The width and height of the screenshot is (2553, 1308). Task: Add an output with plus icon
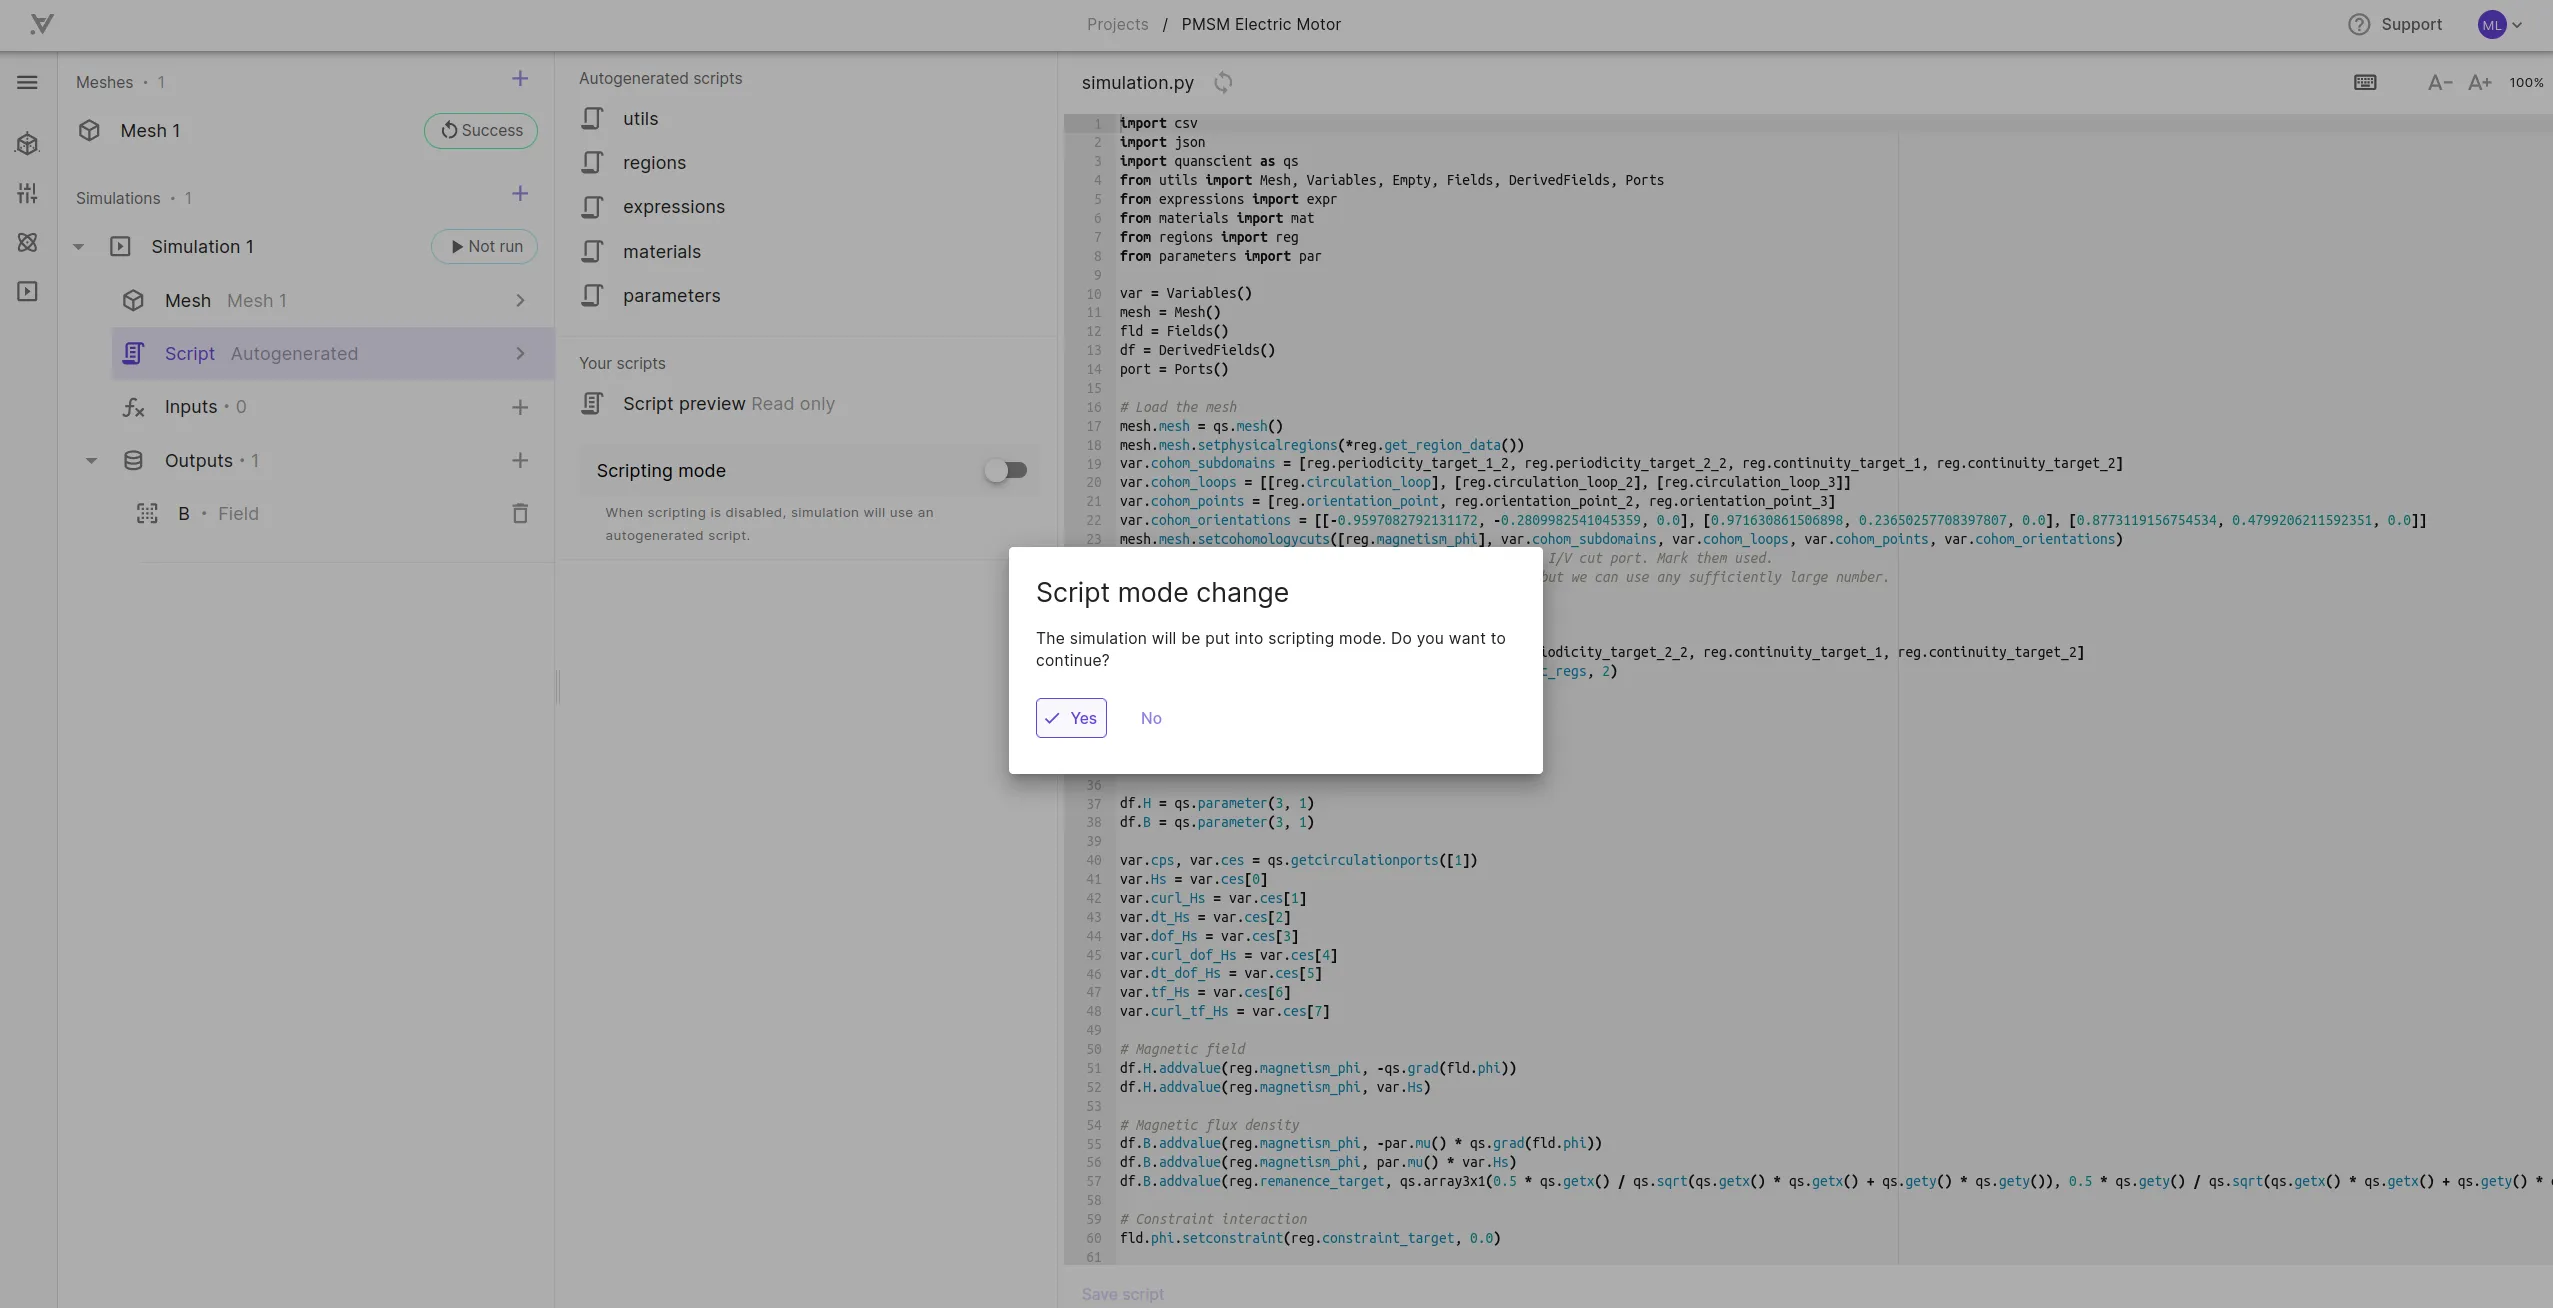click(x=520, y=460)
